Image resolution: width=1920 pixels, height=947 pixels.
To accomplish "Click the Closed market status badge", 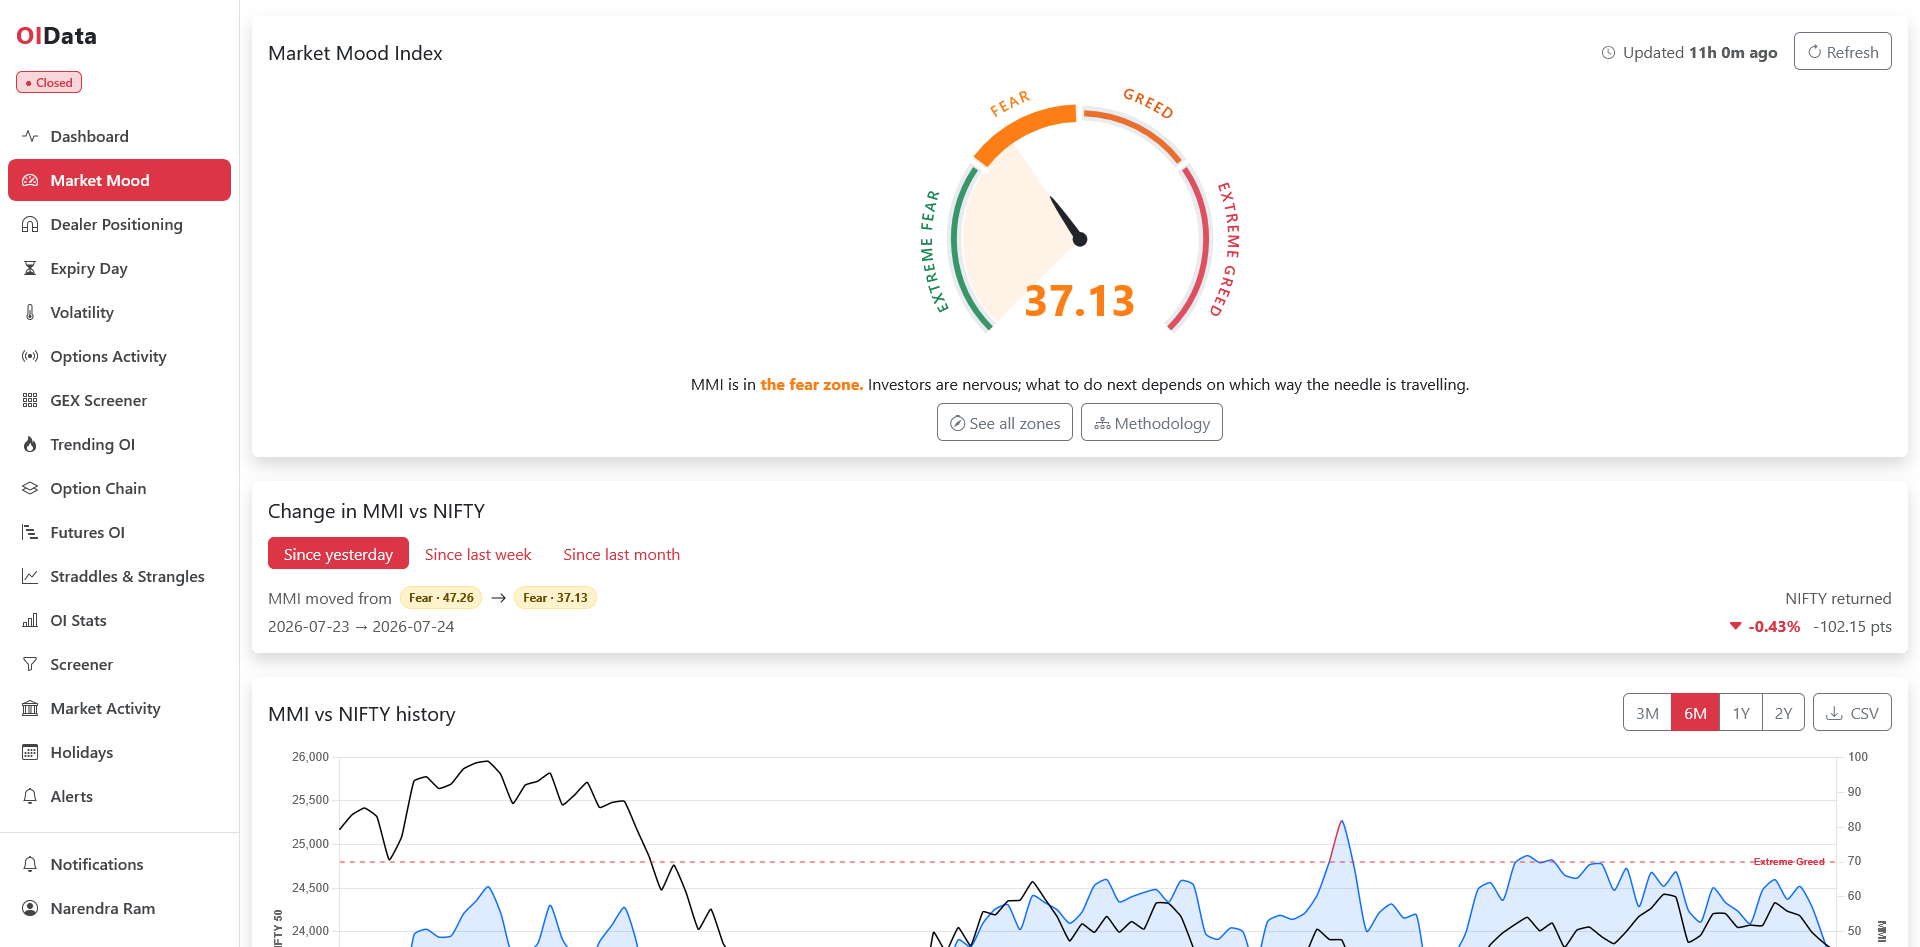I will (49, 83).
